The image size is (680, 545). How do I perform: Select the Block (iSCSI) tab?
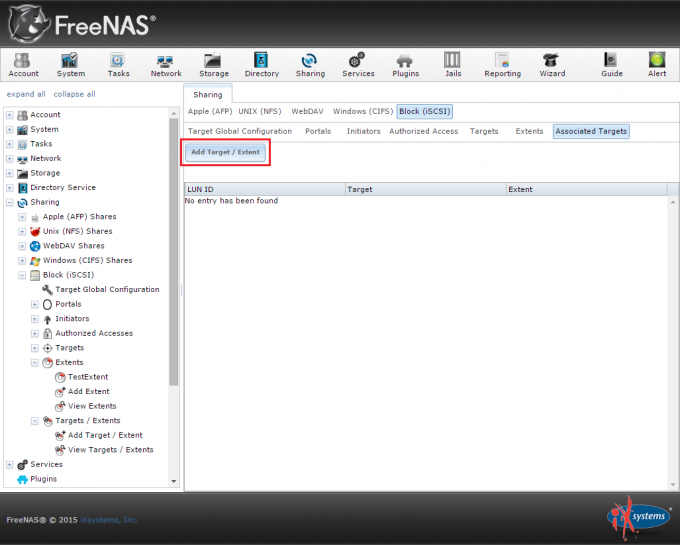[x=425, y=111]
